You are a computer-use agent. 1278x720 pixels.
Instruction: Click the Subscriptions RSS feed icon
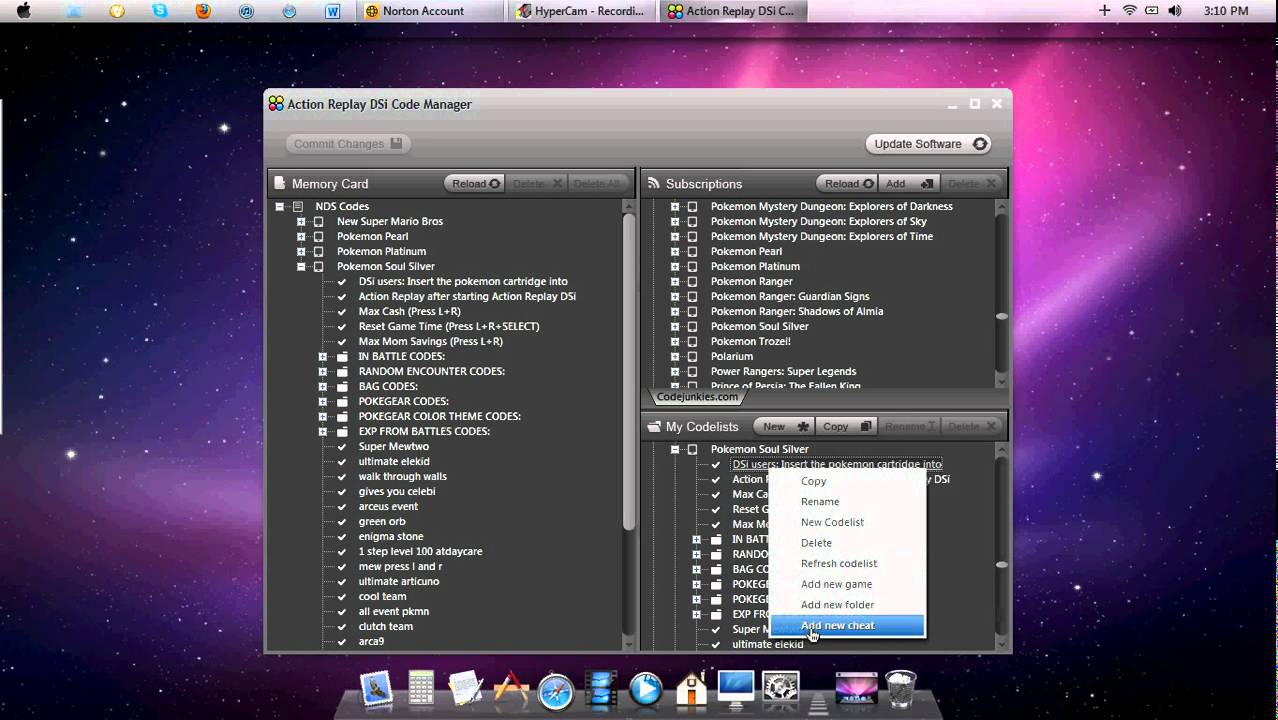coord(654,183)
